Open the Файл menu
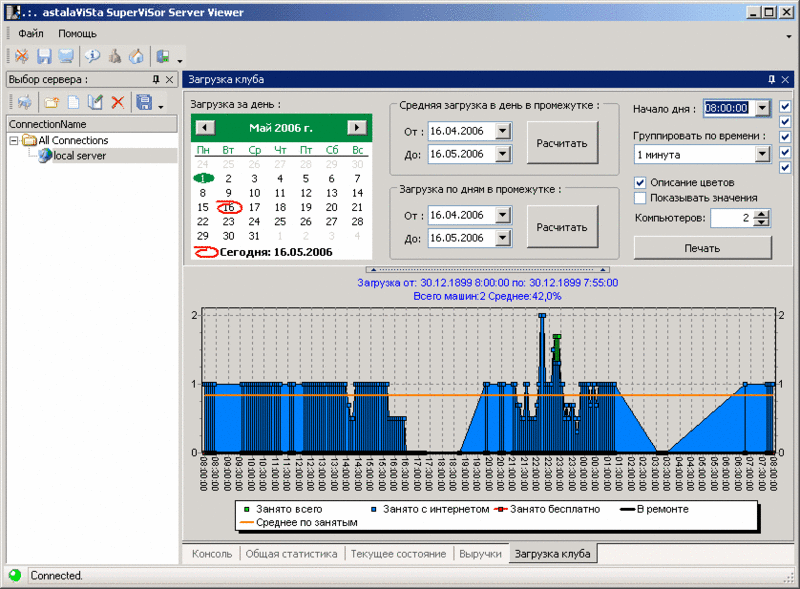Image resolution: width=800 pixels, height=589 pixels. (31, 34)
